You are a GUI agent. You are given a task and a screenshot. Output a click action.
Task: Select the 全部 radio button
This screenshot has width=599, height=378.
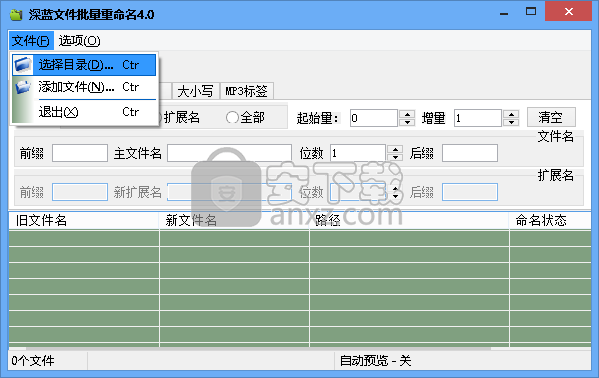pyautogui.click(x=245, y=117)
